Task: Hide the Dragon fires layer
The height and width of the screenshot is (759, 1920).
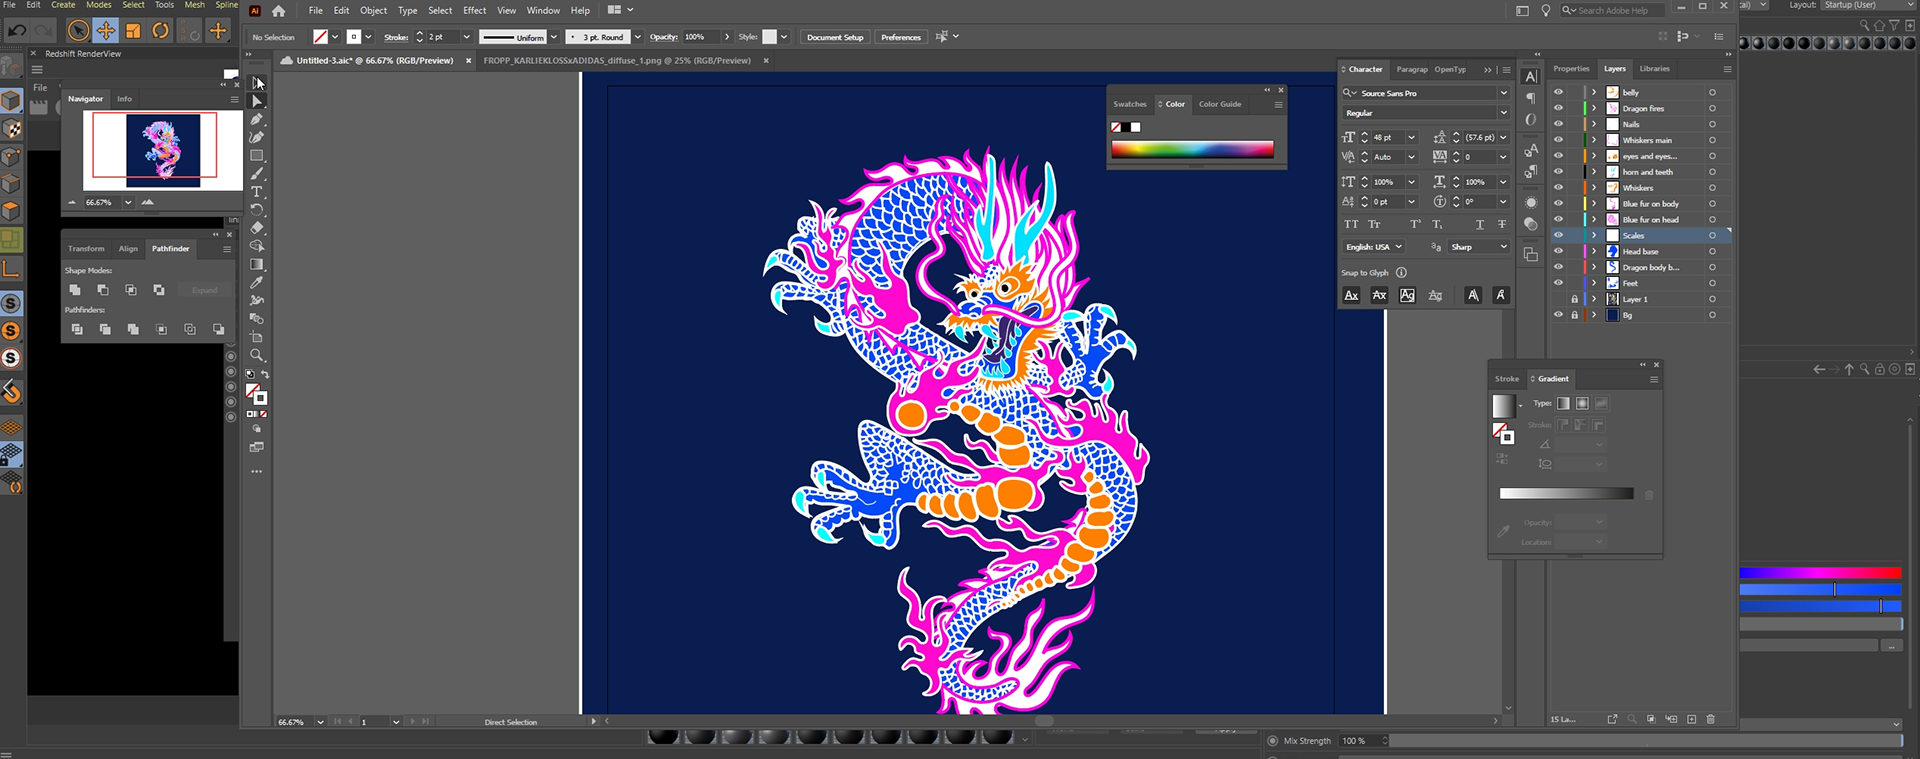Action: [1558, 108]
